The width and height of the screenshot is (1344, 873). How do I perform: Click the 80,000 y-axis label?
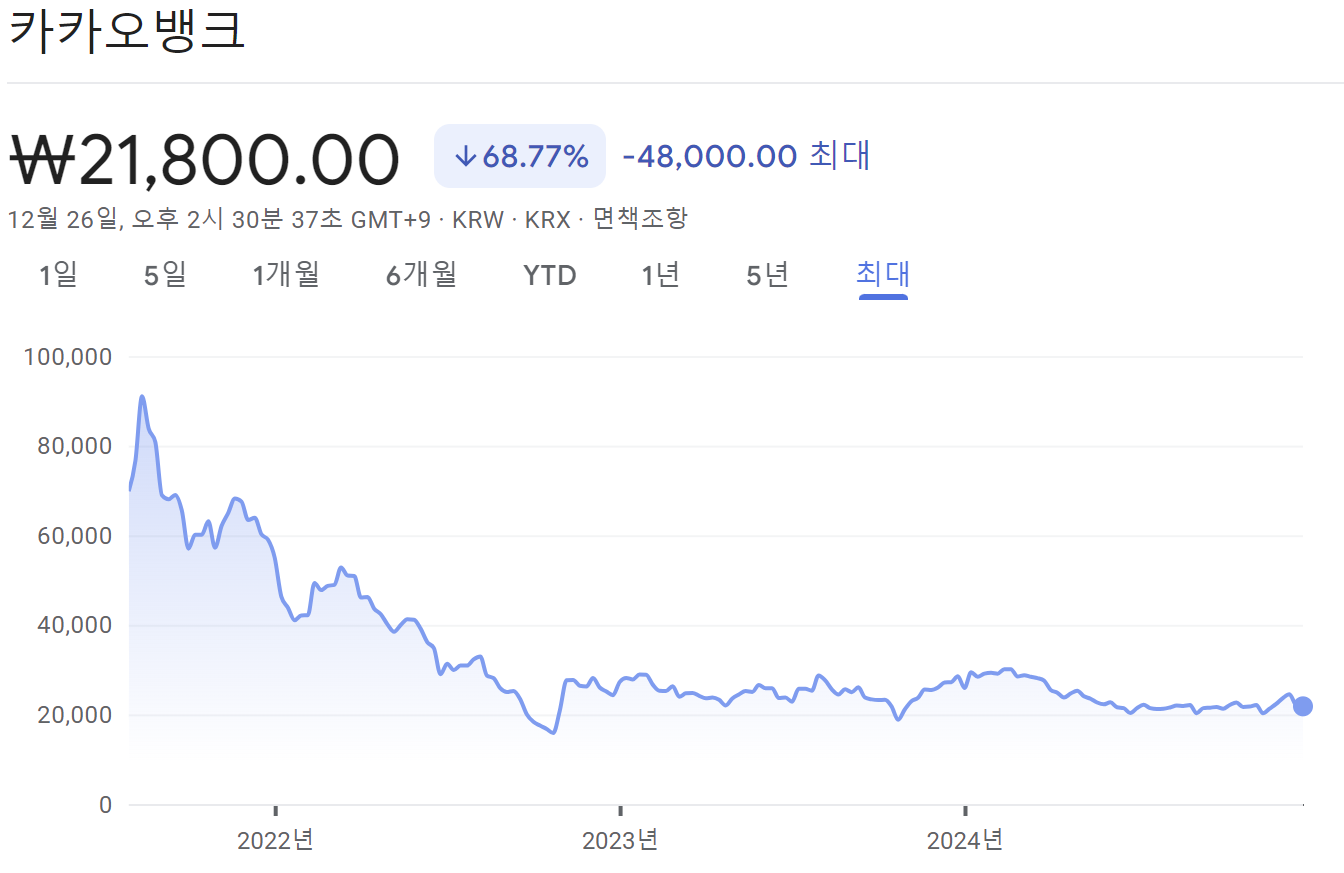75,446
